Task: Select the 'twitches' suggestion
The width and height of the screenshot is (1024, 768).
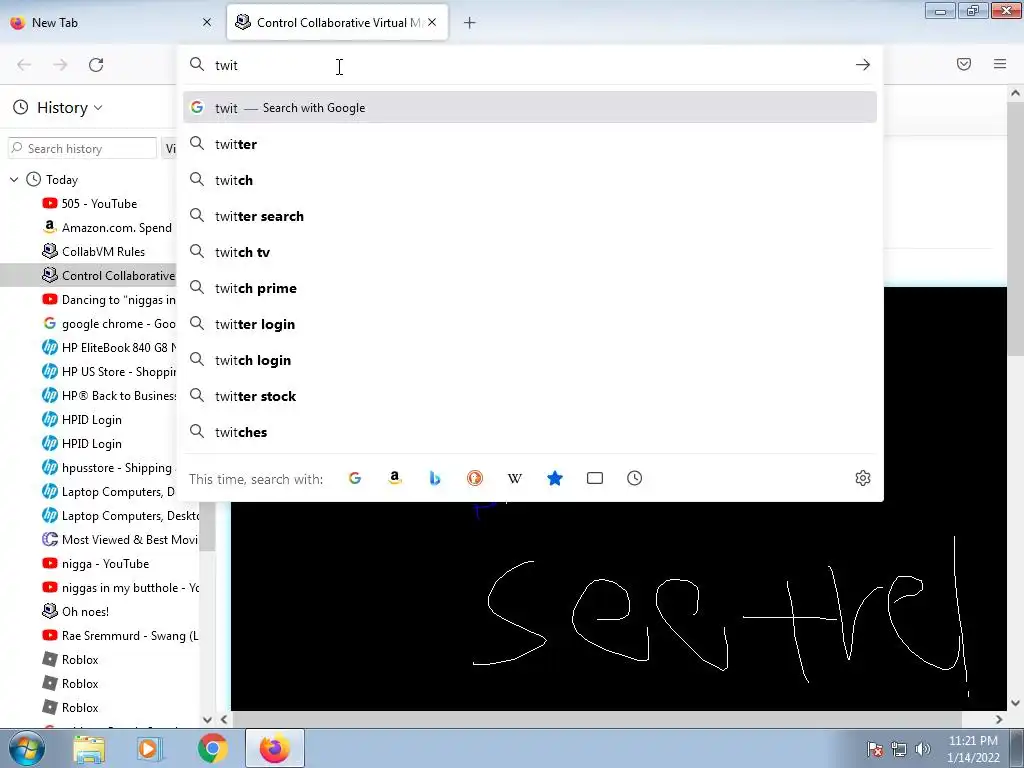Action: point(530,432)
